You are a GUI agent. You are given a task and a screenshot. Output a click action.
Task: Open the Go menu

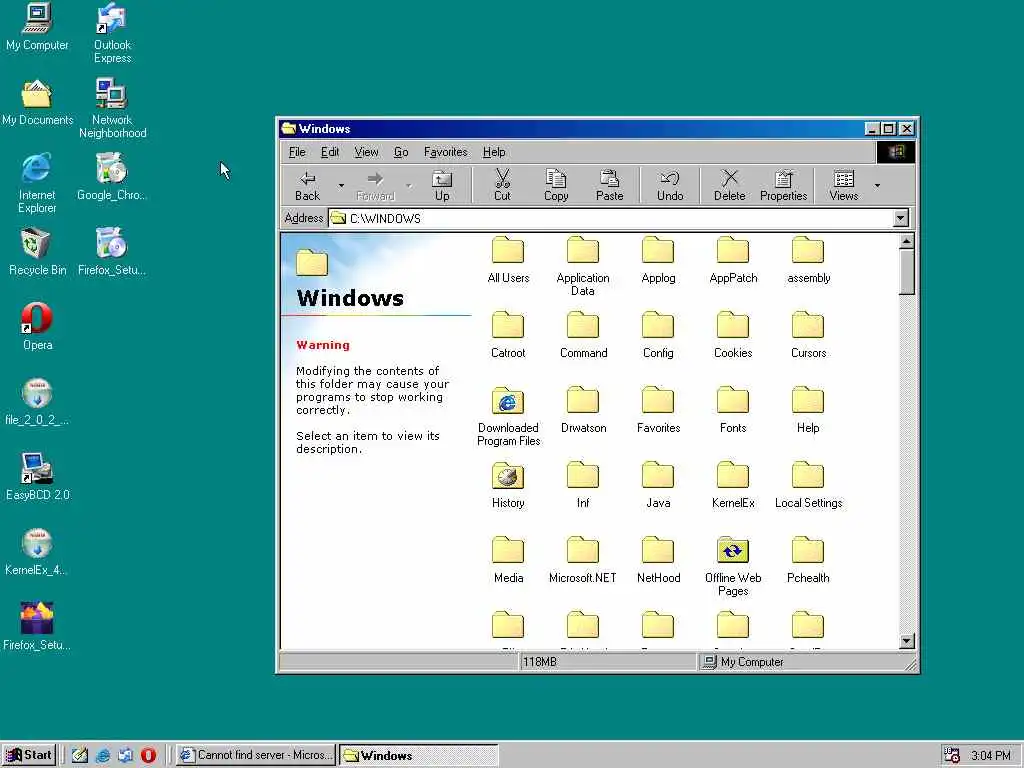click(x=401, y=152)
